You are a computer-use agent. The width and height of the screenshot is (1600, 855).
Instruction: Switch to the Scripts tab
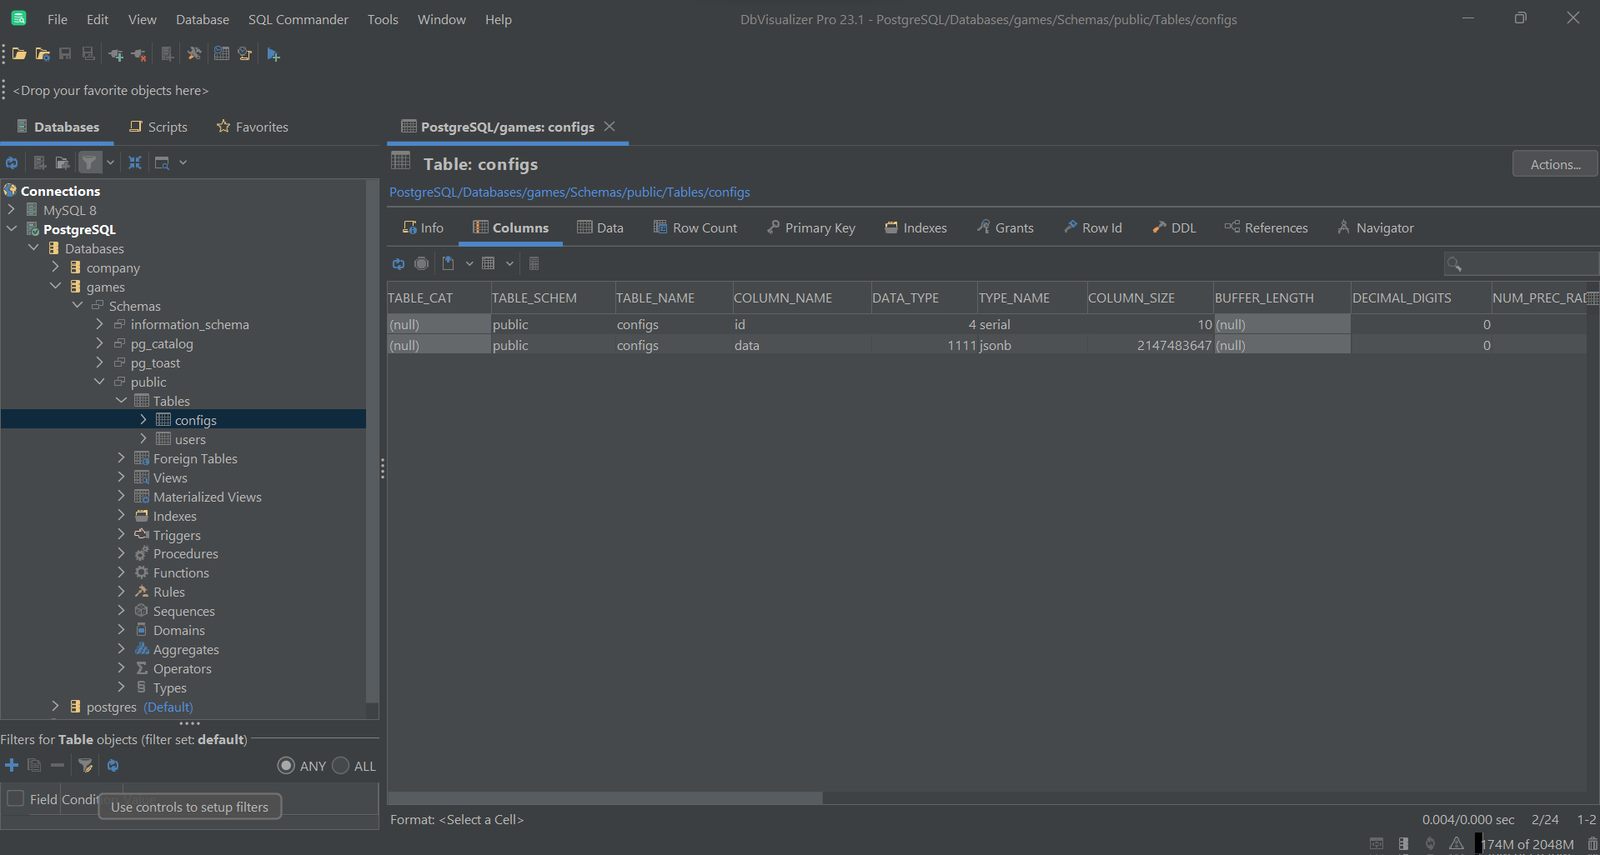158,127
